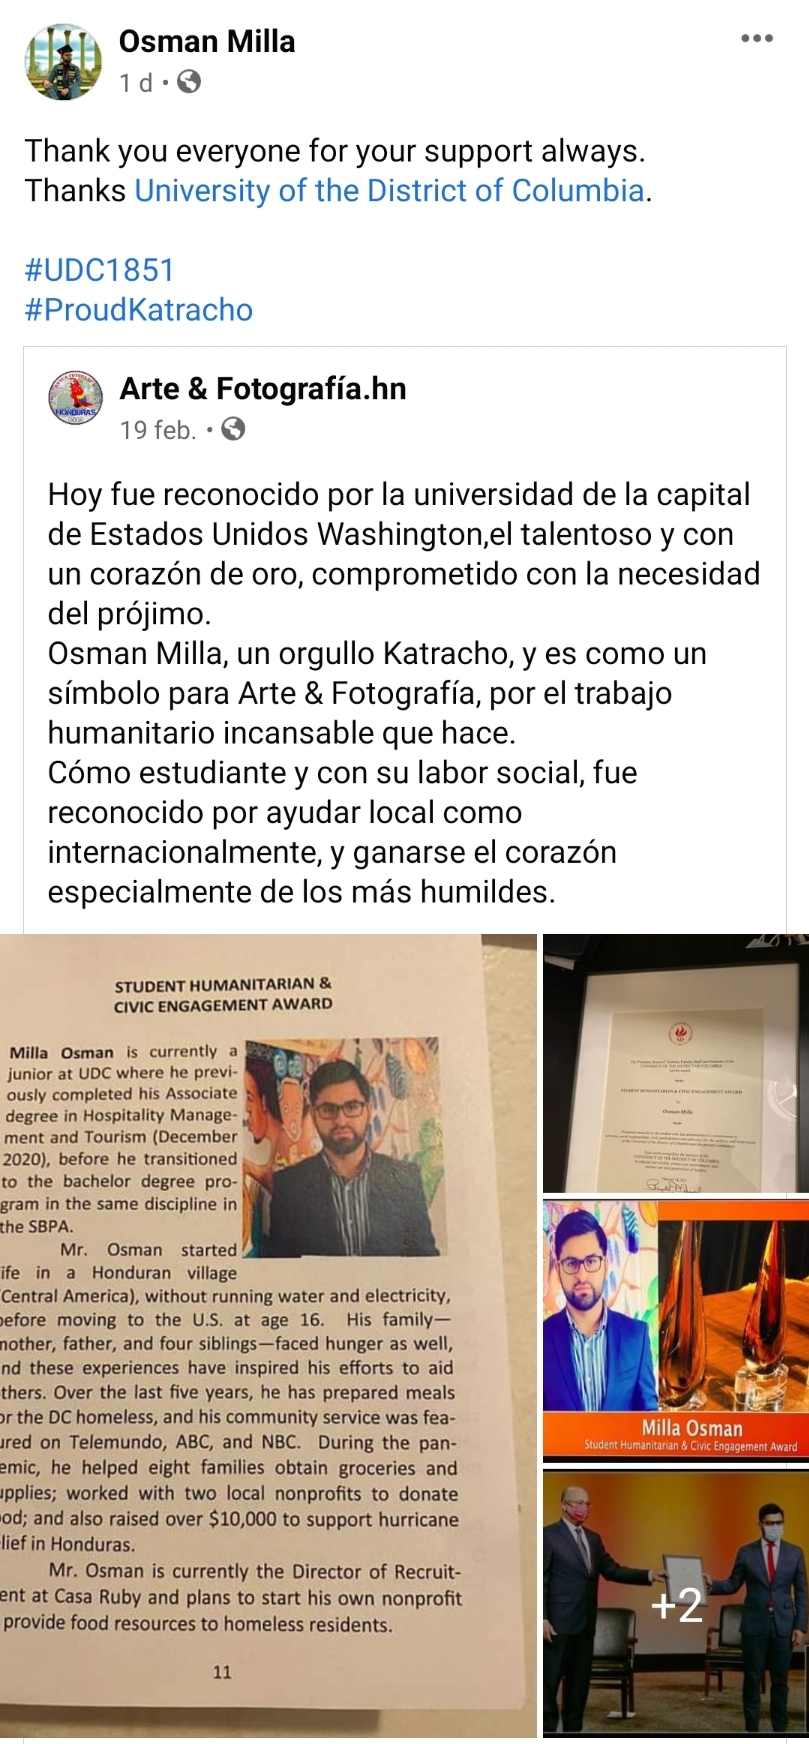Open the Student Humanitarian award program page photo
The image size is (809, 1744).
[268, 1335]
